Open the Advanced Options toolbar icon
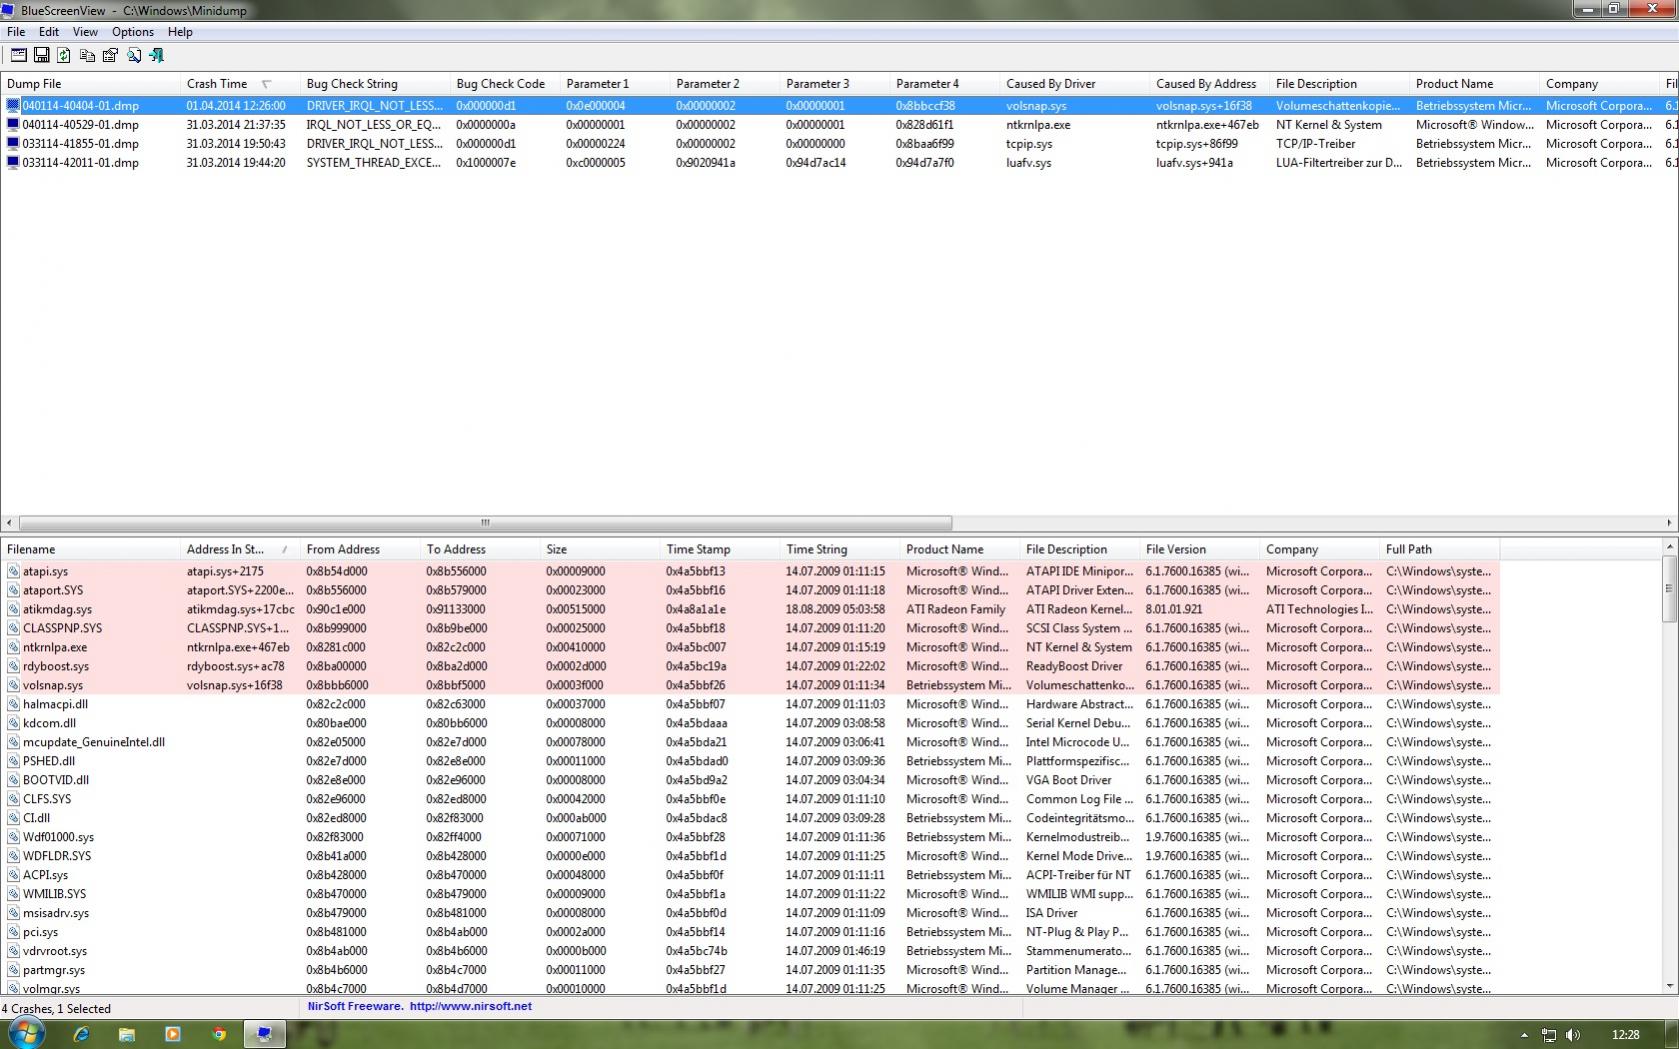 [19, 55]
